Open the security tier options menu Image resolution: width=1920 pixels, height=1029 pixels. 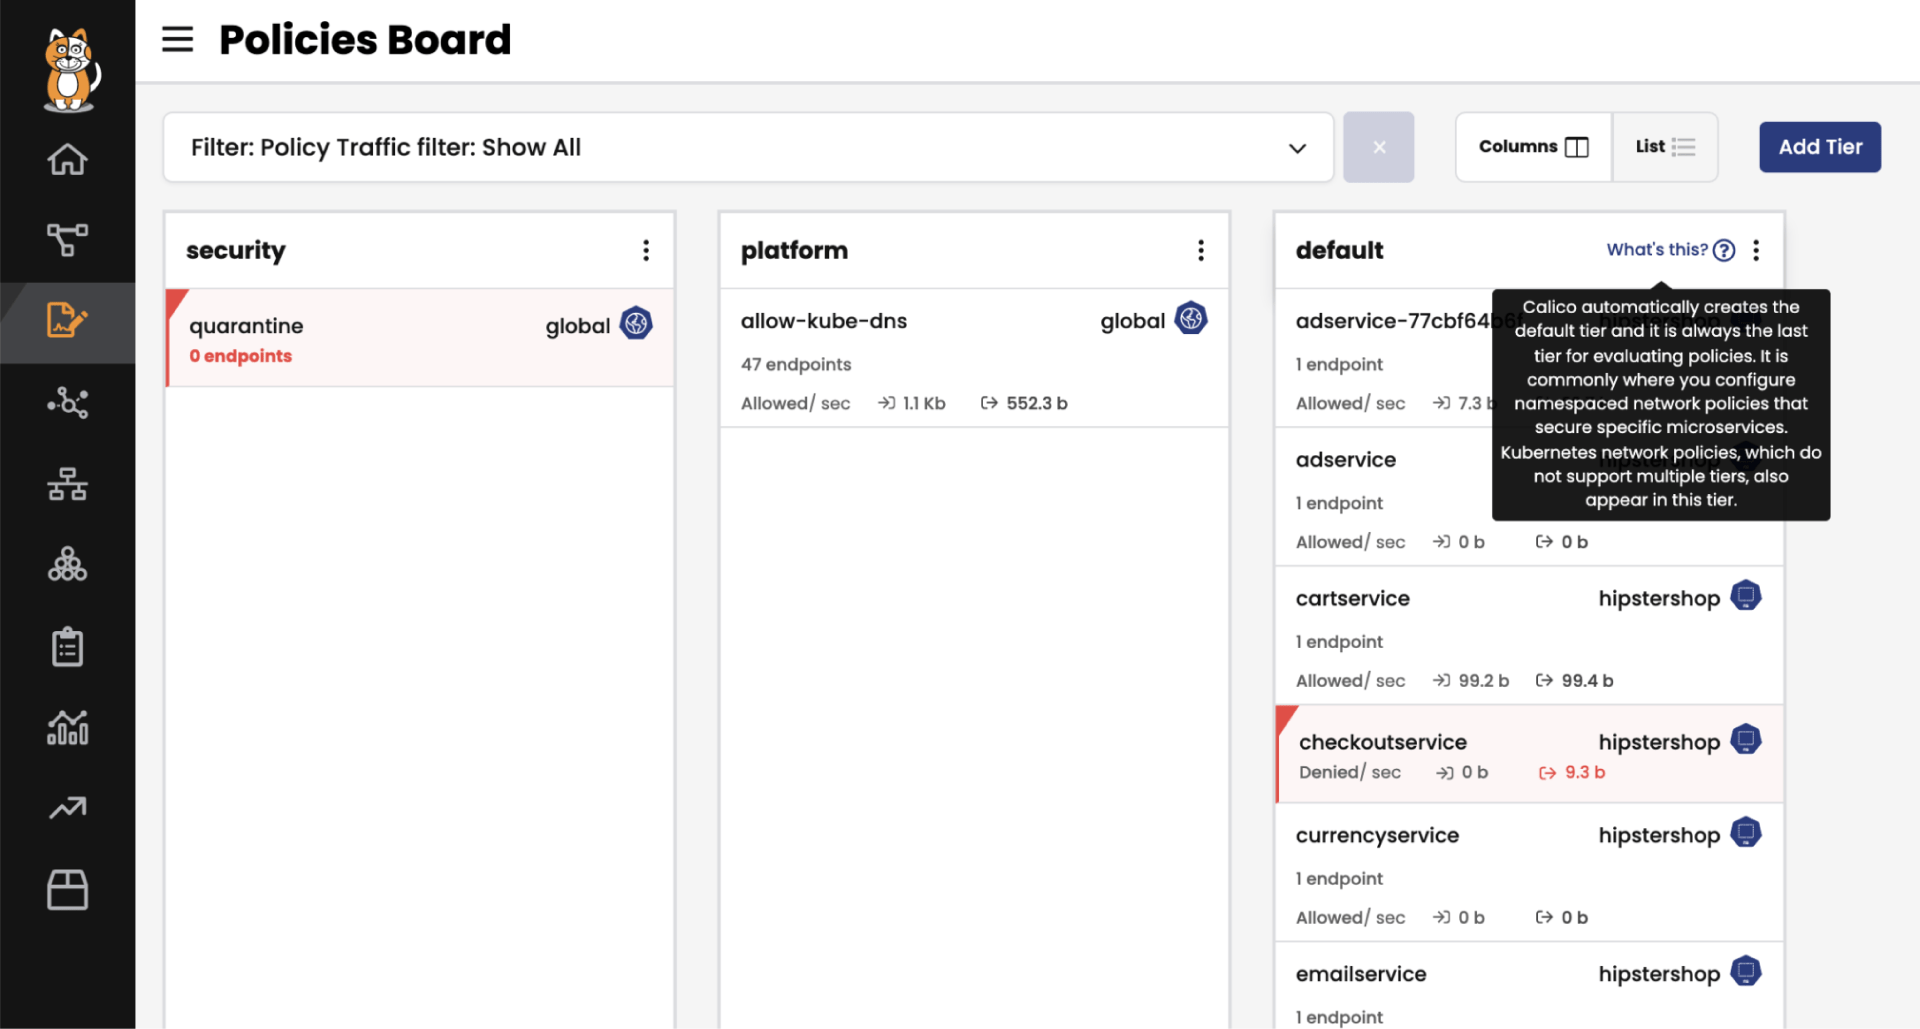coord(646,250)
